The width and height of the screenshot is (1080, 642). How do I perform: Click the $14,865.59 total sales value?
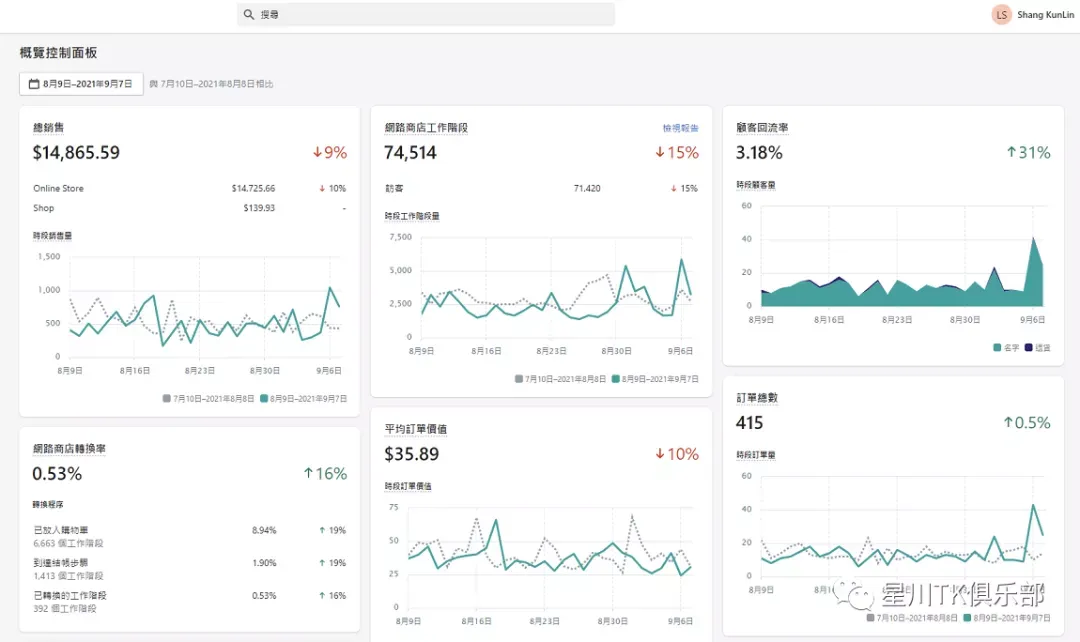[x=76, y=152]
